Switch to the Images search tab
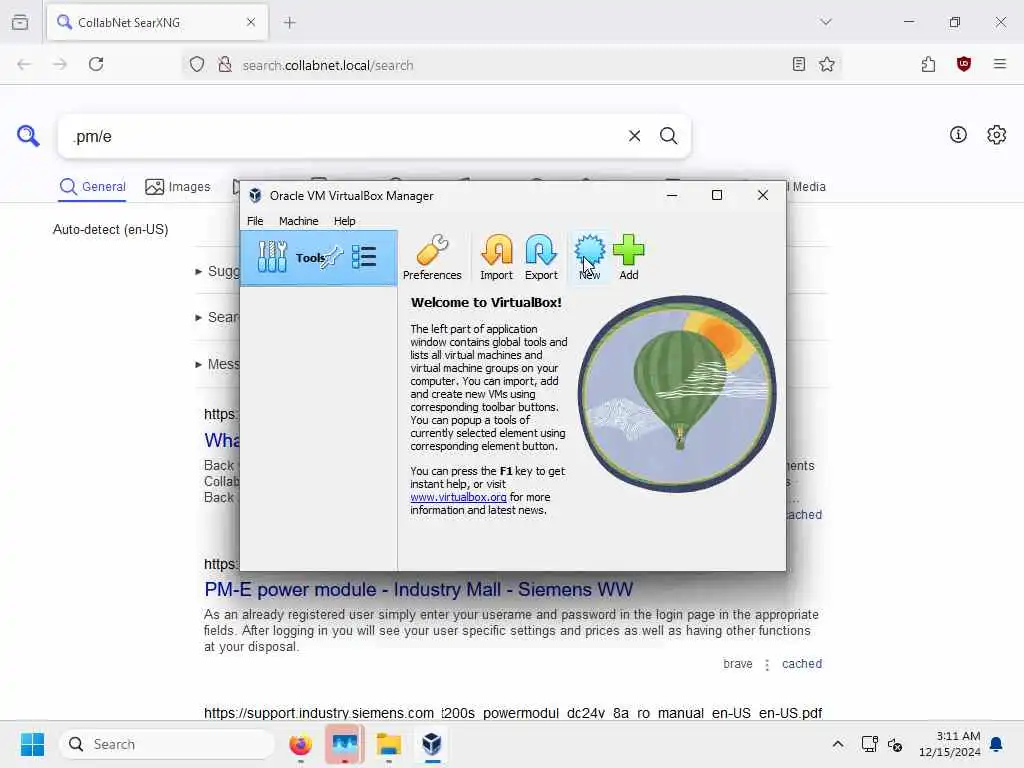Screen dimensions: 1024x768 click(x=178, y=187)
